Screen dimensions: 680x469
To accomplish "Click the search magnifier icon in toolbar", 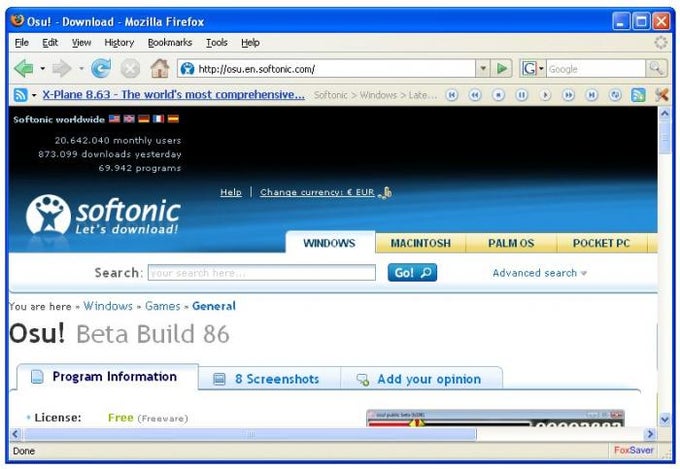I will click(656, 69).
